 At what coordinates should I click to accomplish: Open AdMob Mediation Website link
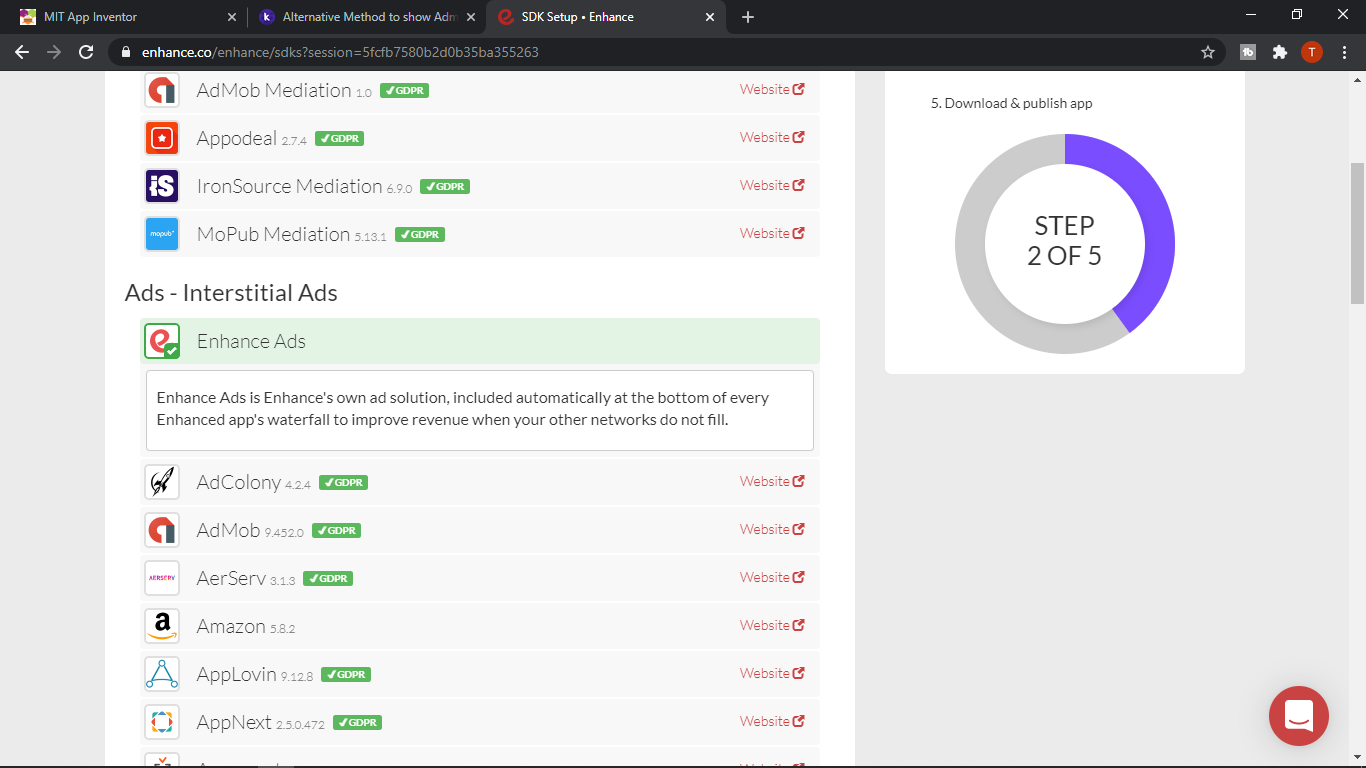772,89
